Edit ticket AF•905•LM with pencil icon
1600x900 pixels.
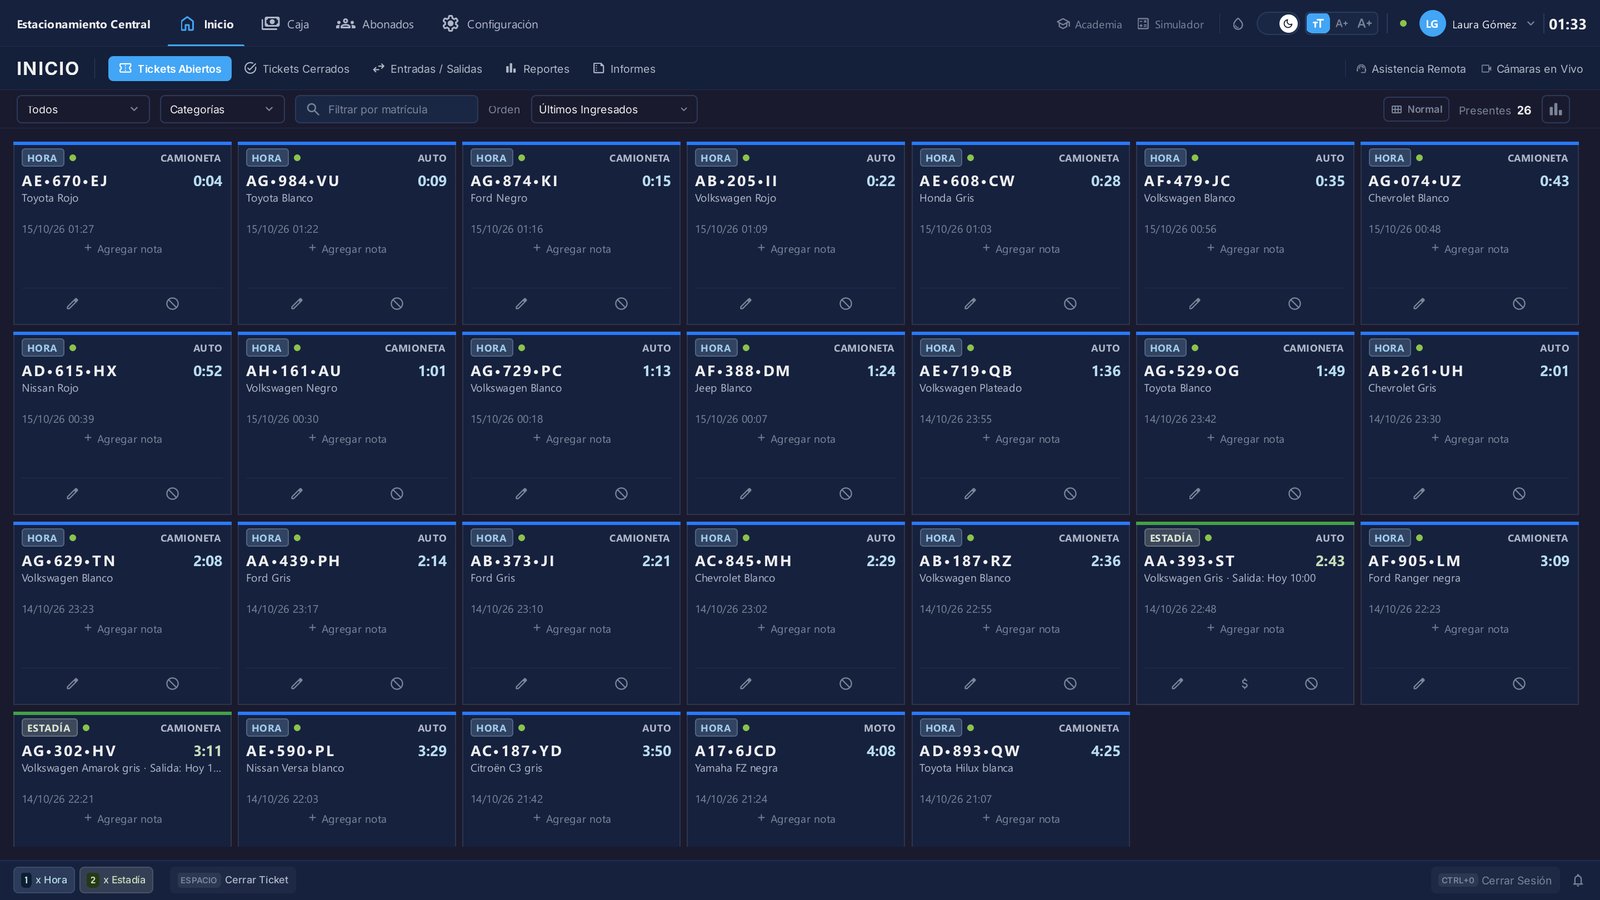[1419, 684]
